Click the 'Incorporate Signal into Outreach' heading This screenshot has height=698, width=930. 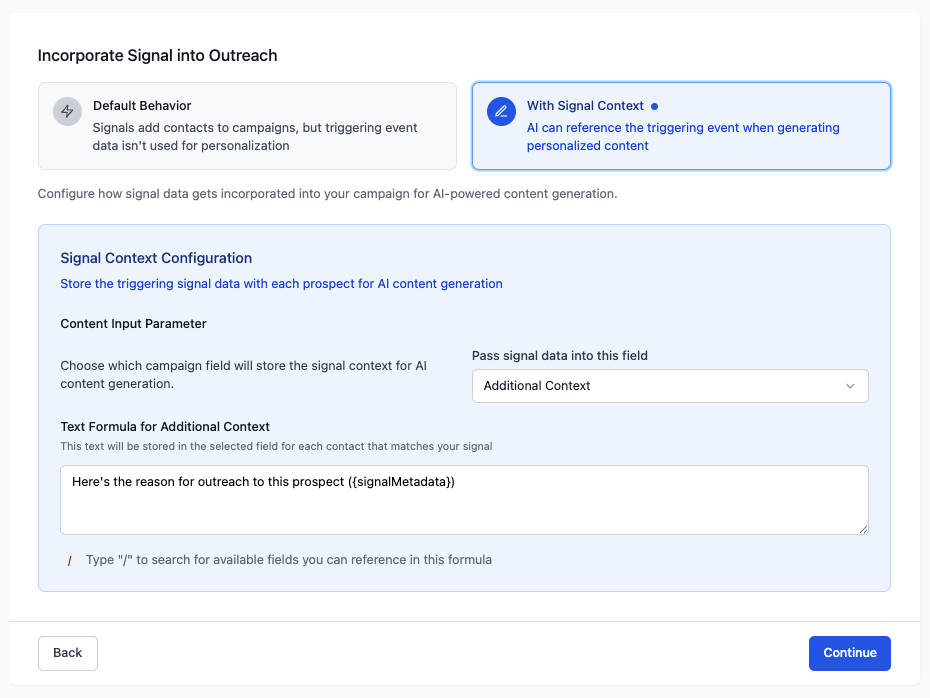157,56
